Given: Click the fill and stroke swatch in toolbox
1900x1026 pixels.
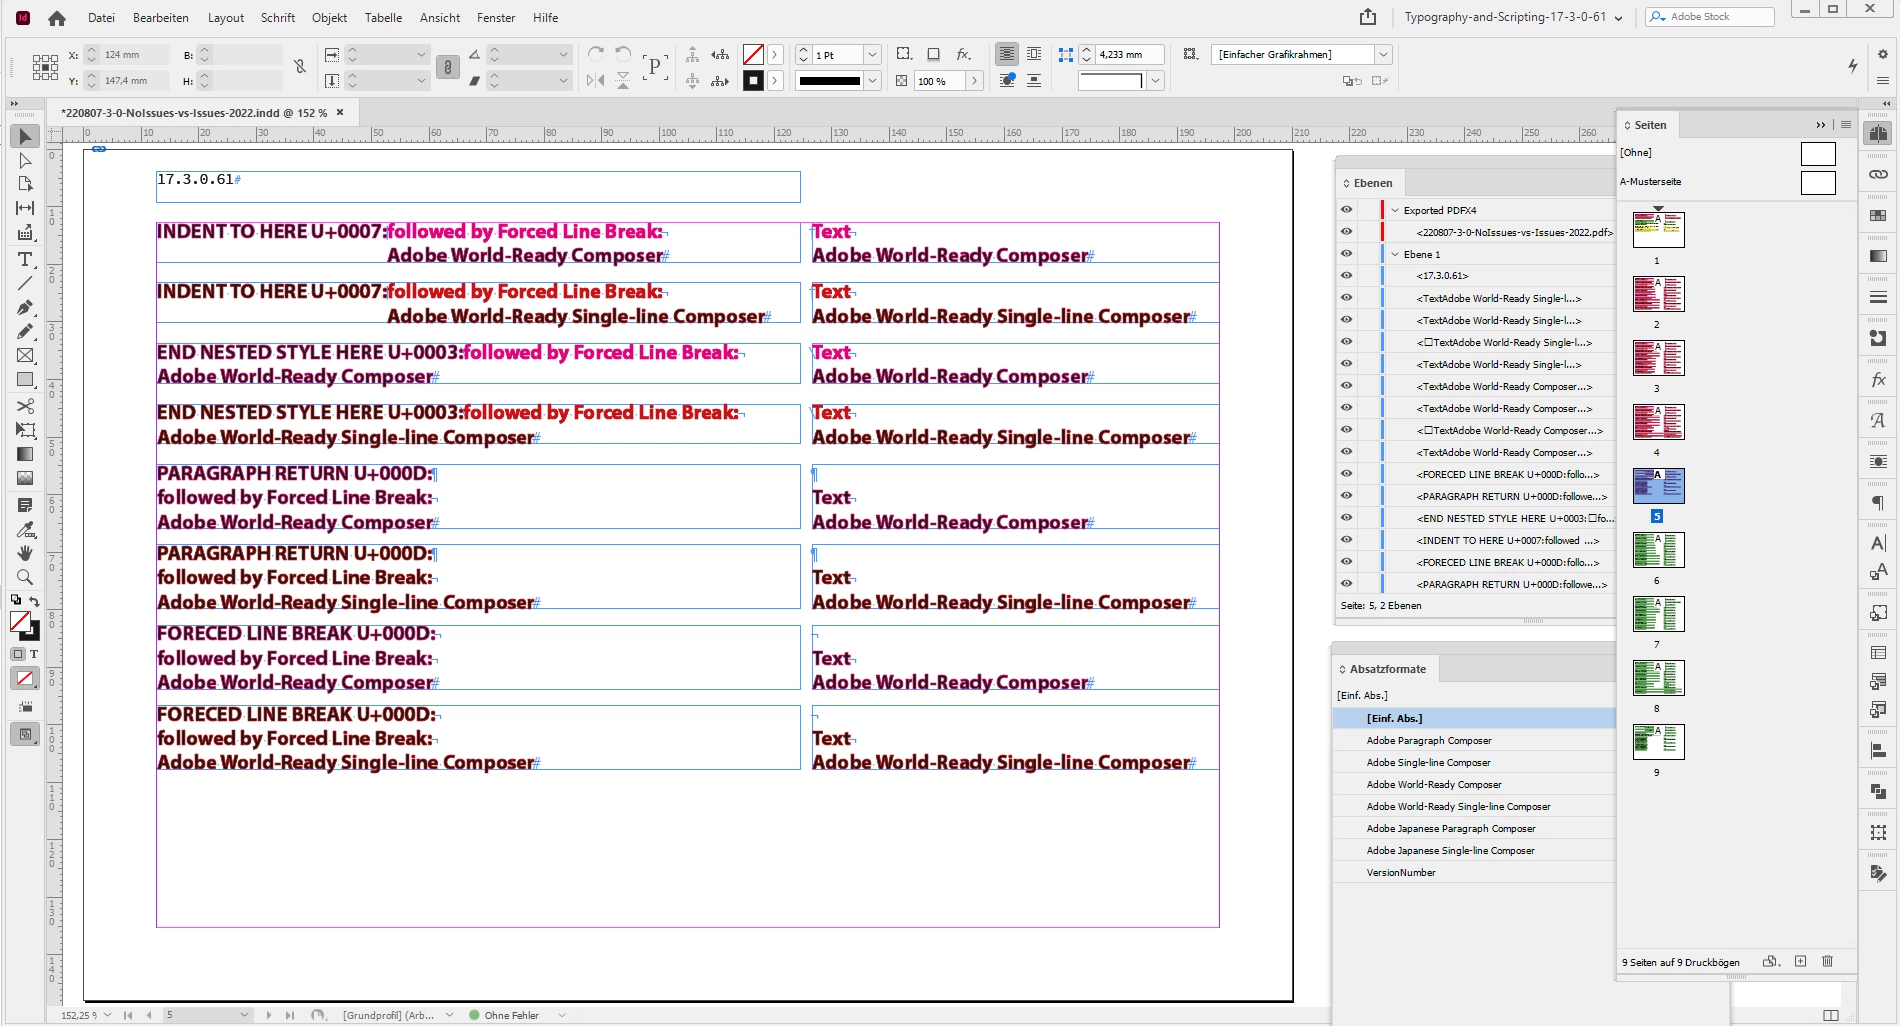Looking at the screenshot, I should point(24,625).
